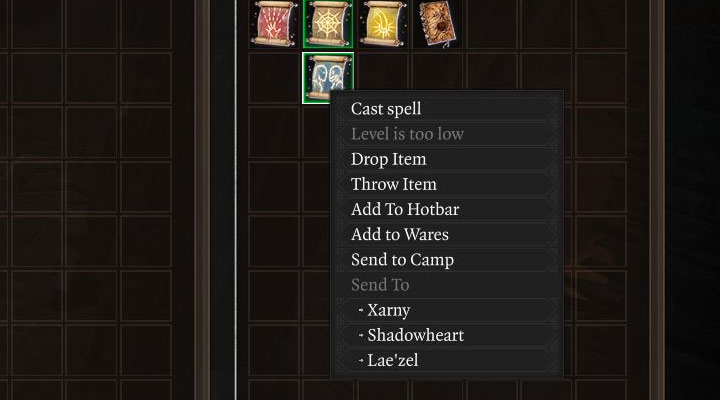Select the spider web scroll

coord(328,23)
